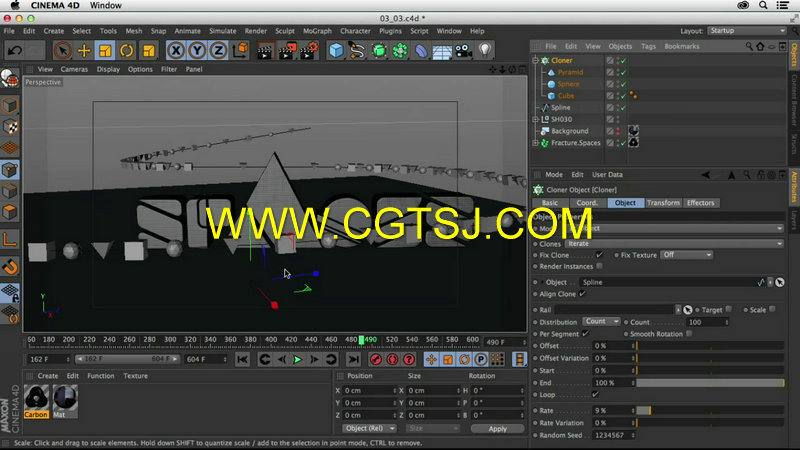Image resolution: width=800 pixels, height=450 pixels.
Task: Select the Rotate tool
Action: 127,51
